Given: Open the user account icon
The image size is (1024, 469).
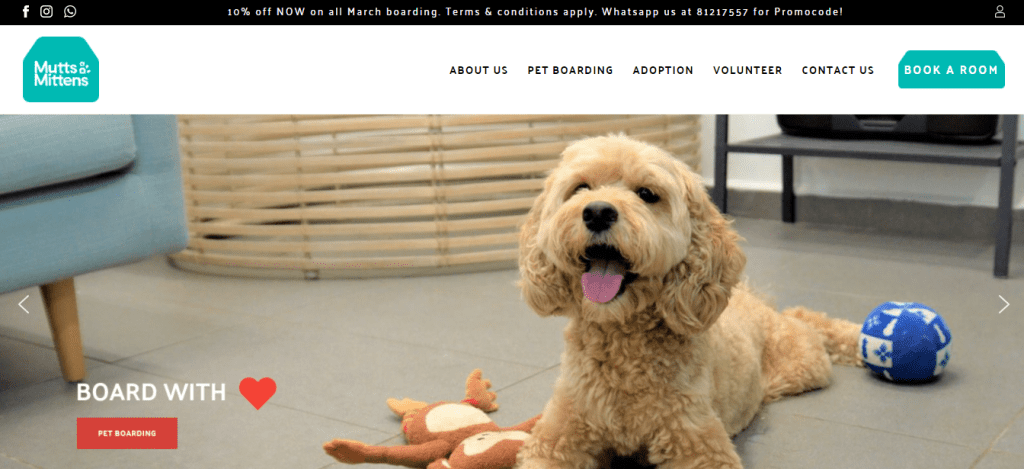Looking at the screenshot, I should [x=1000, y=11].
